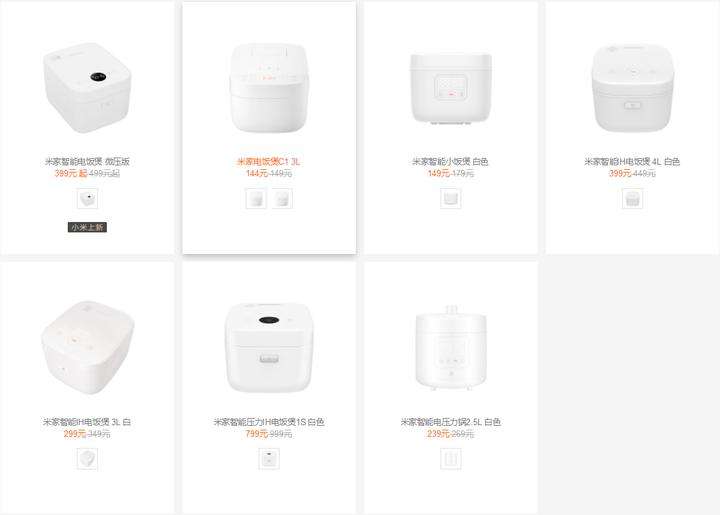Select variant thumbnail under 微压版 rice cooker
This screenshot has width=720, height=515.
pos(87,199)
